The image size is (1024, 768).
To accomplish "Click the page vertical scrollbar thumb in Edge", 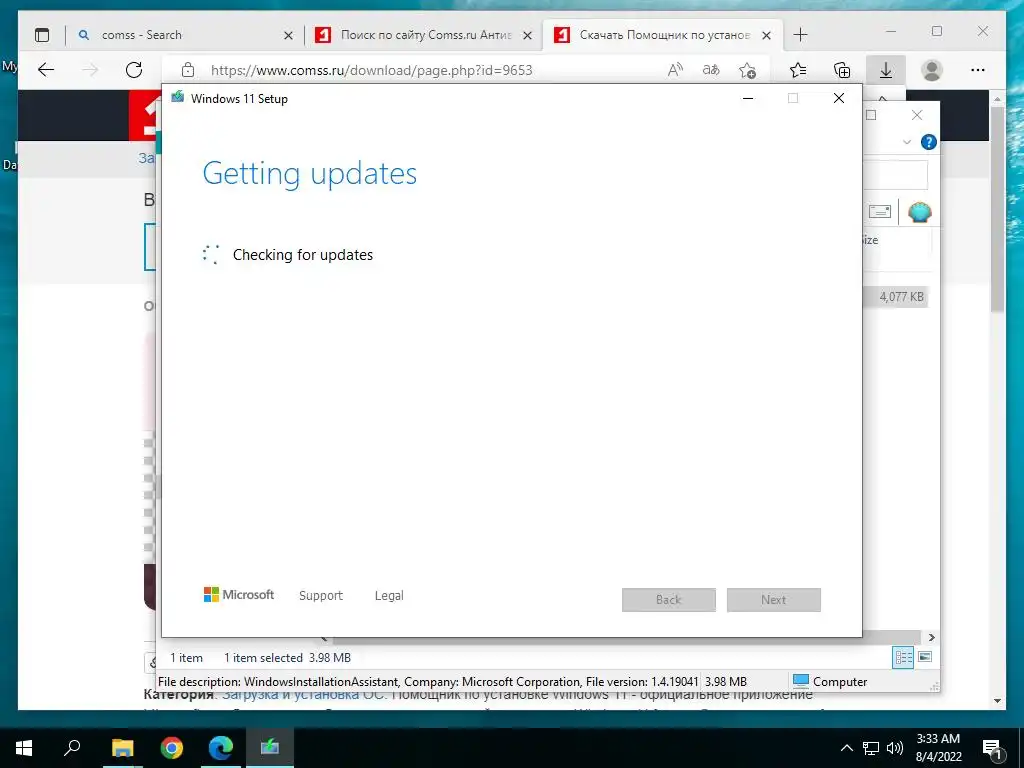I will tap(997, 209).
